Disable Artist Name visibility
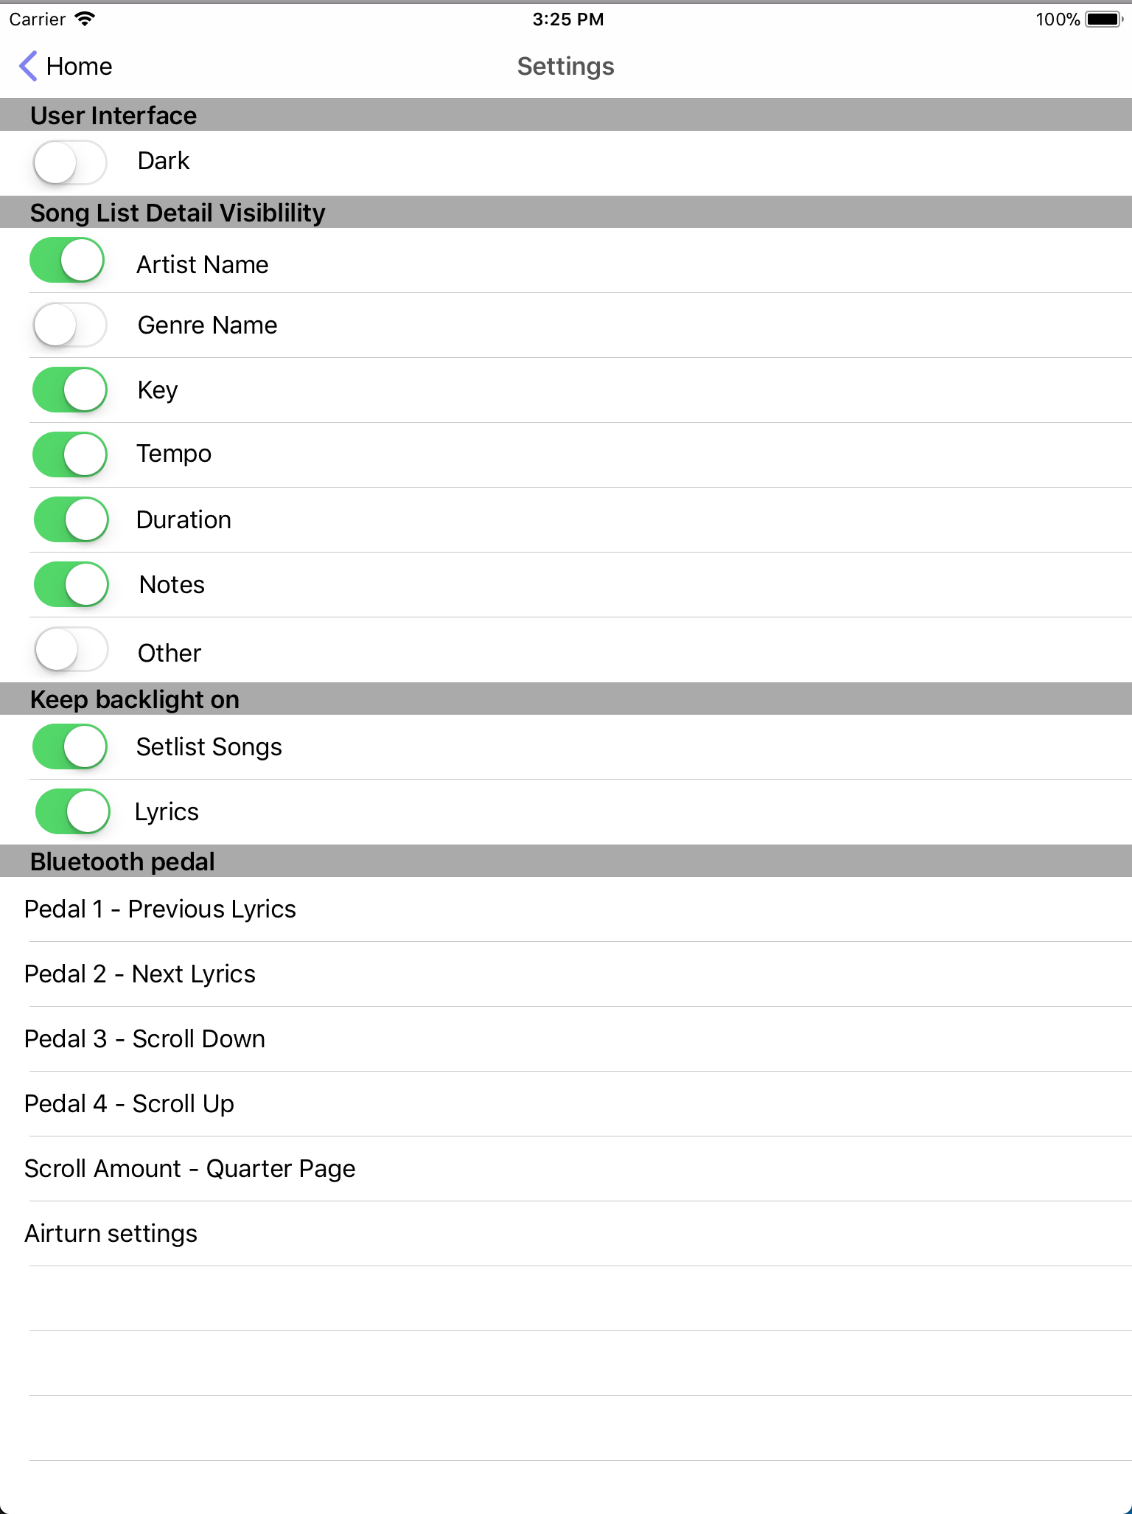This screenshot has width=1132, height=1514. point(68,260)
